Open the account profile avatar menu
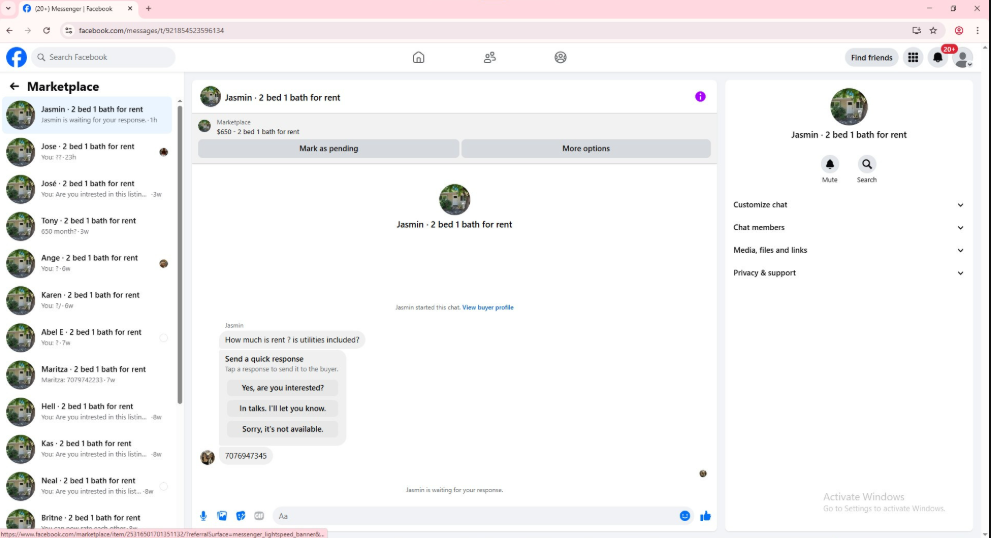This screenshot has height=538, width=991. [963, 58]
